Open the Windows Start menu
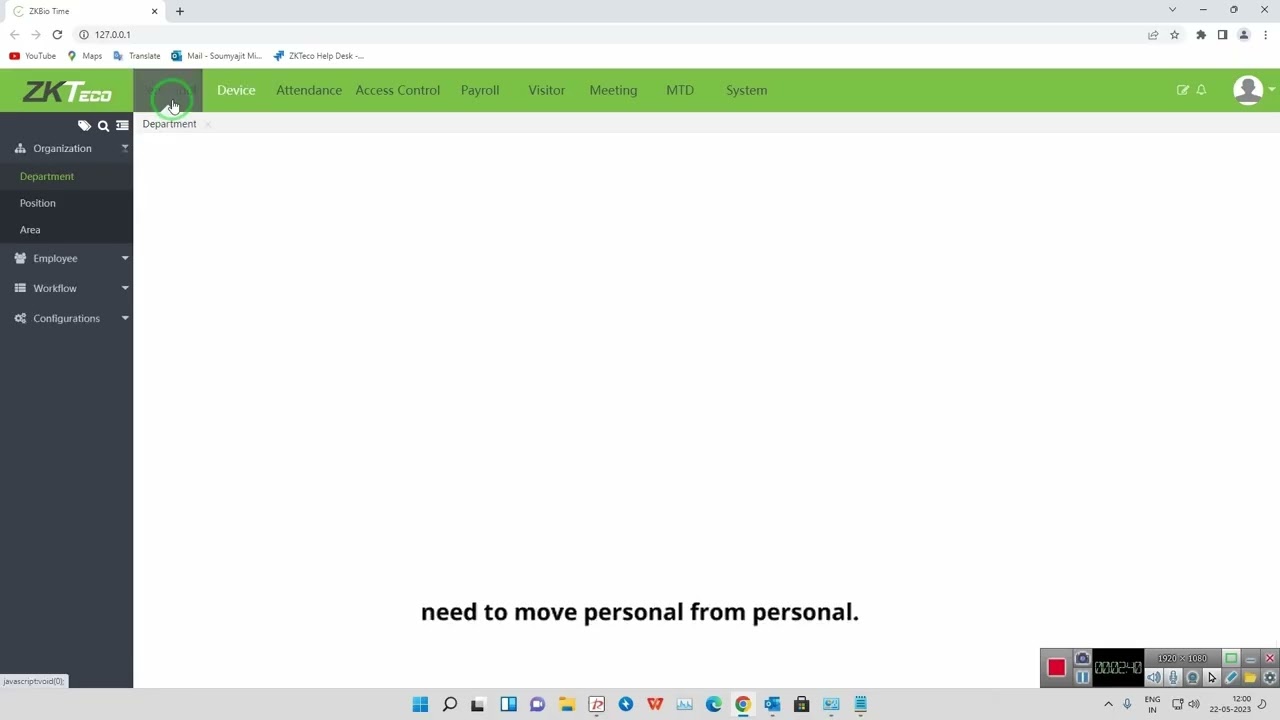The width and height of the screenshot is (1280, 720). tap(420, 704)
